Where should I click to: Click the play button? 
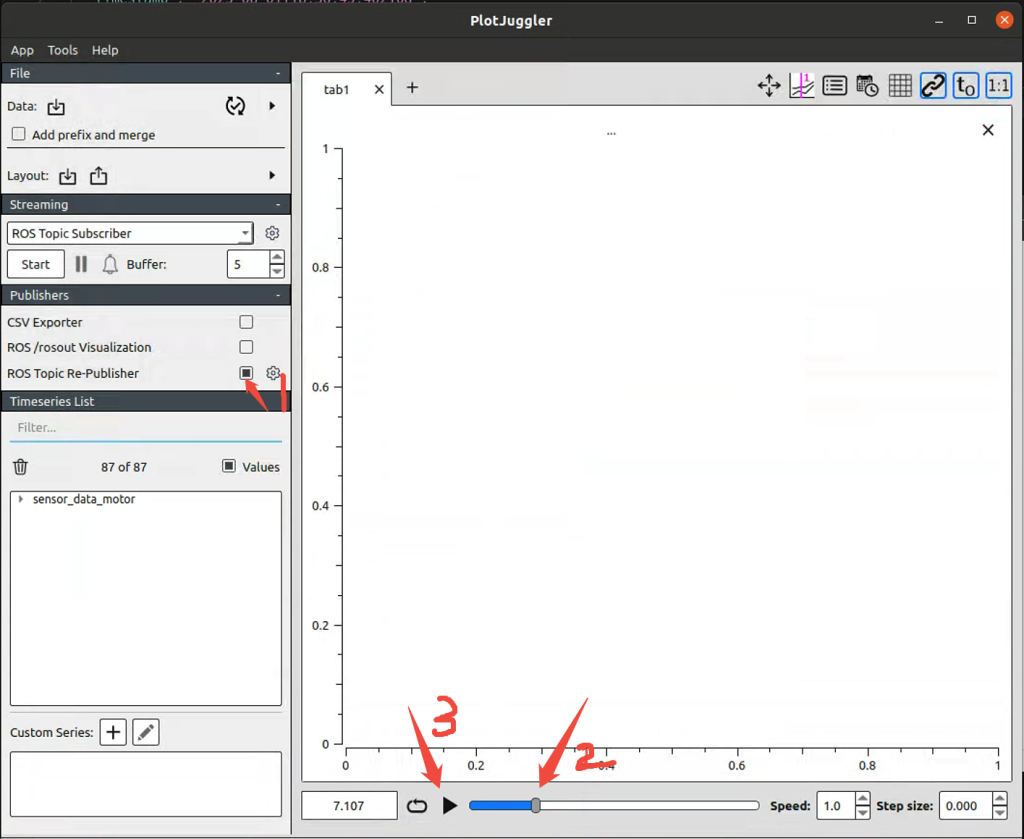[450, 806]
